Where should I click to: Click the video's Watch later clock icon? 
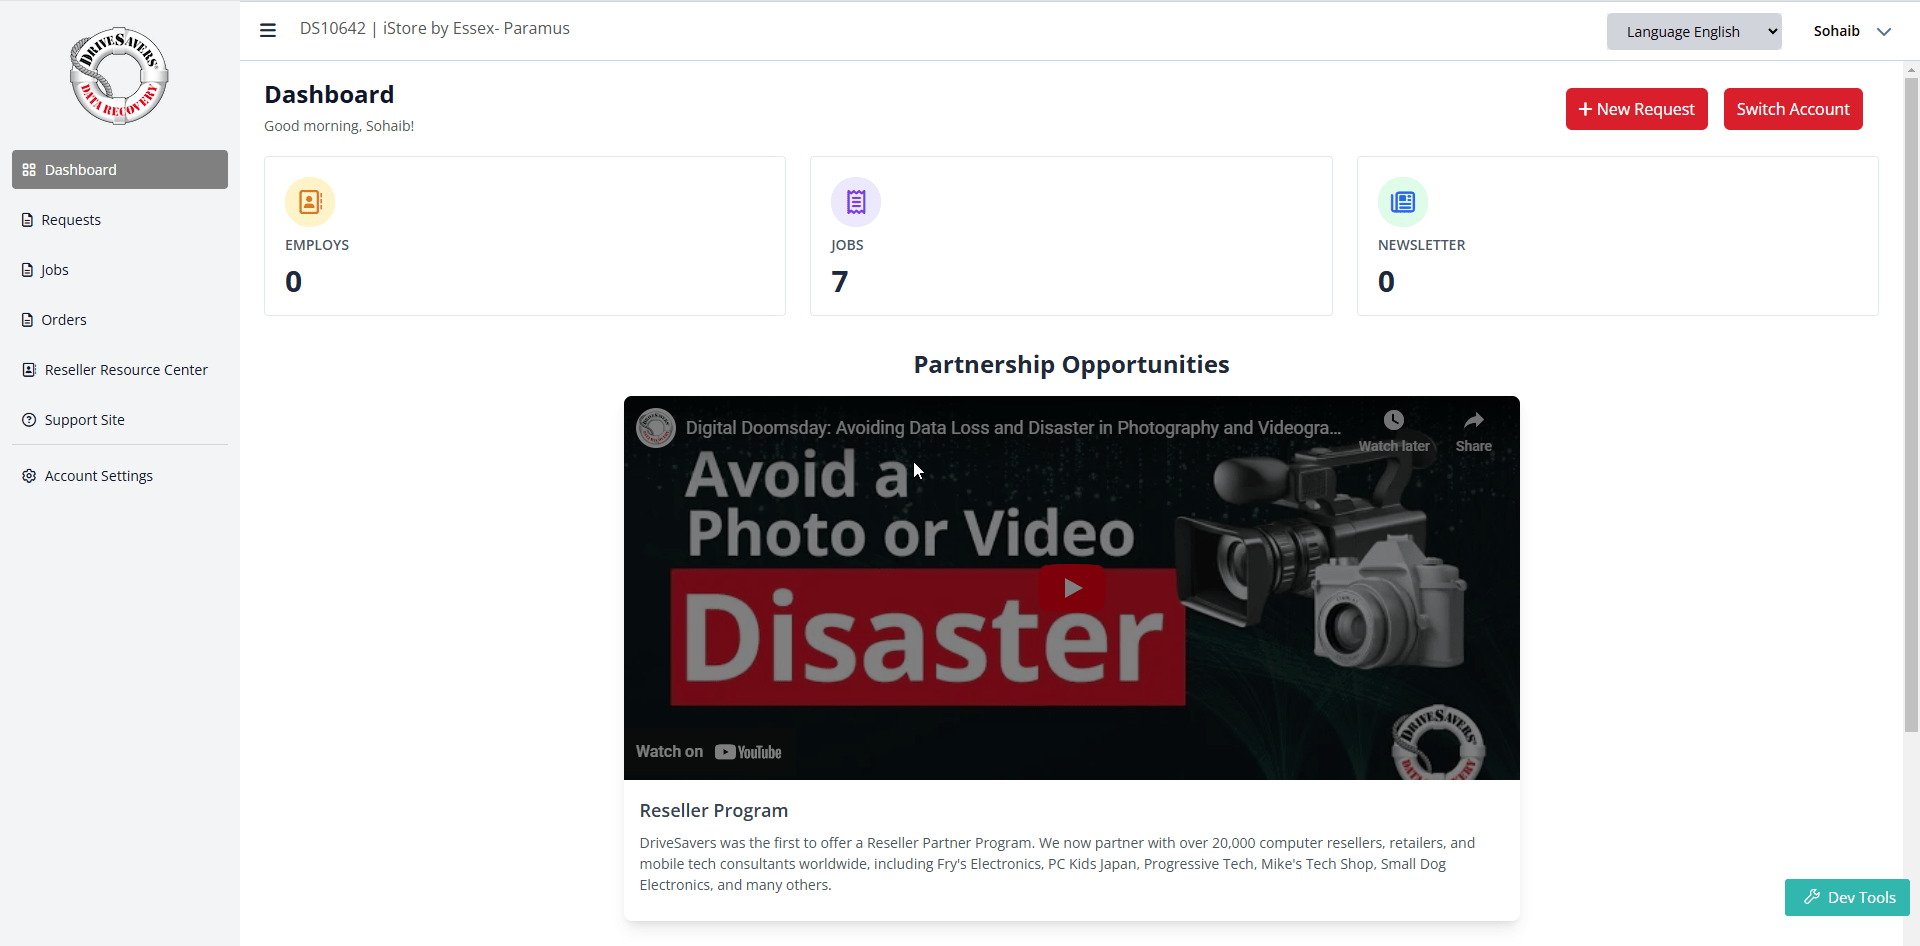pyautogui.click(x=1393, y=421)
